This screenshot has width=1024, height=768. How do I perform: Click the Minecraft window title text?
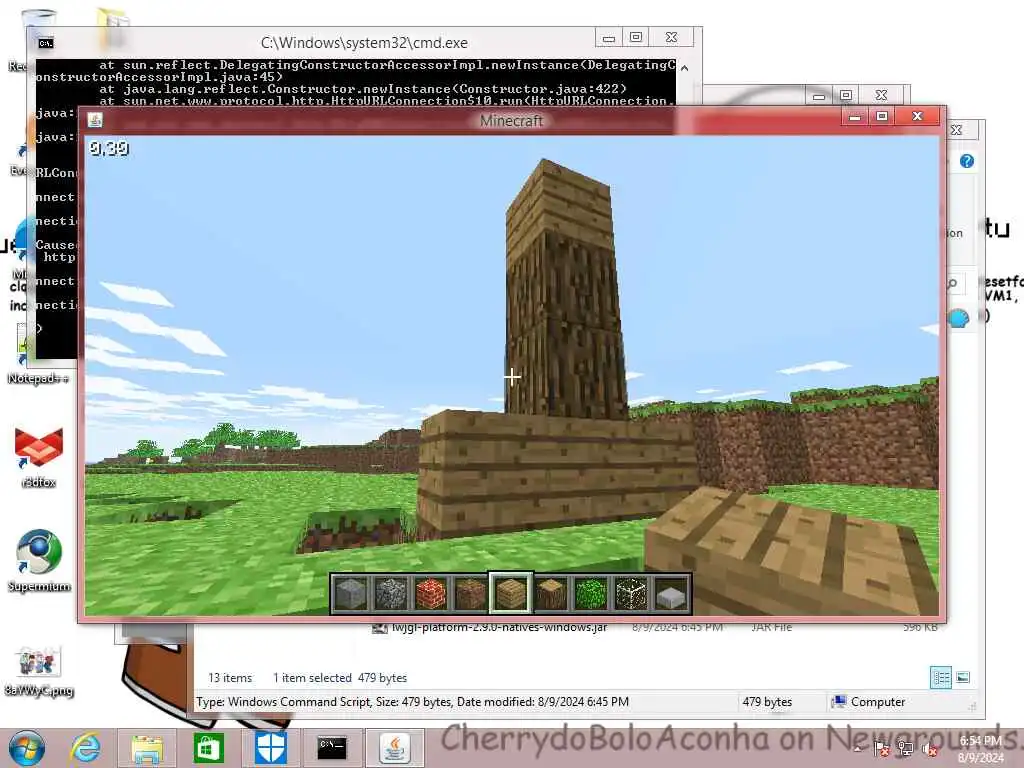tap(511, 121)
